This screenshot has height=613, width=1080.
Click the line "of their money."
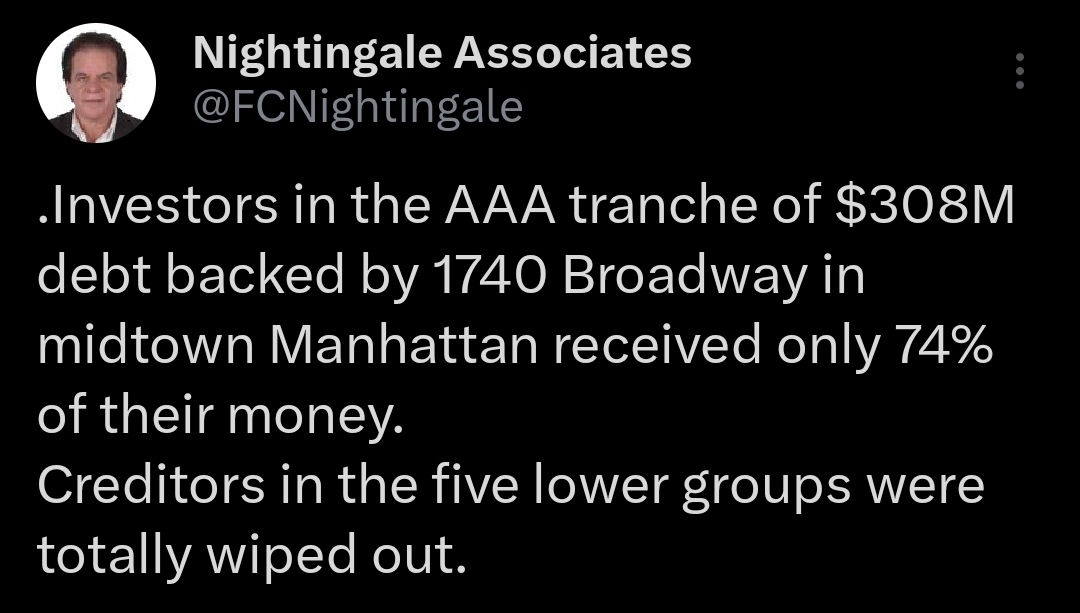pos(220,414)
